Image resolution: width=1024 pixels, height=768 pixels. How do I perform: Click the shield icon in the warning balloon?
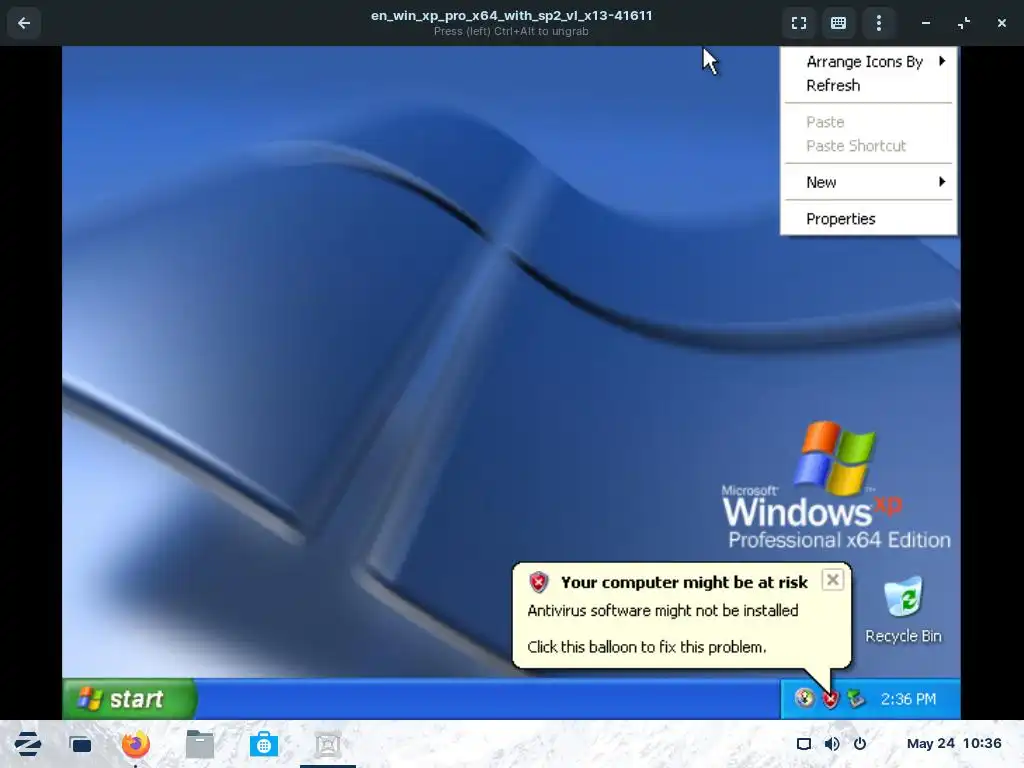[x=539, y=582]
